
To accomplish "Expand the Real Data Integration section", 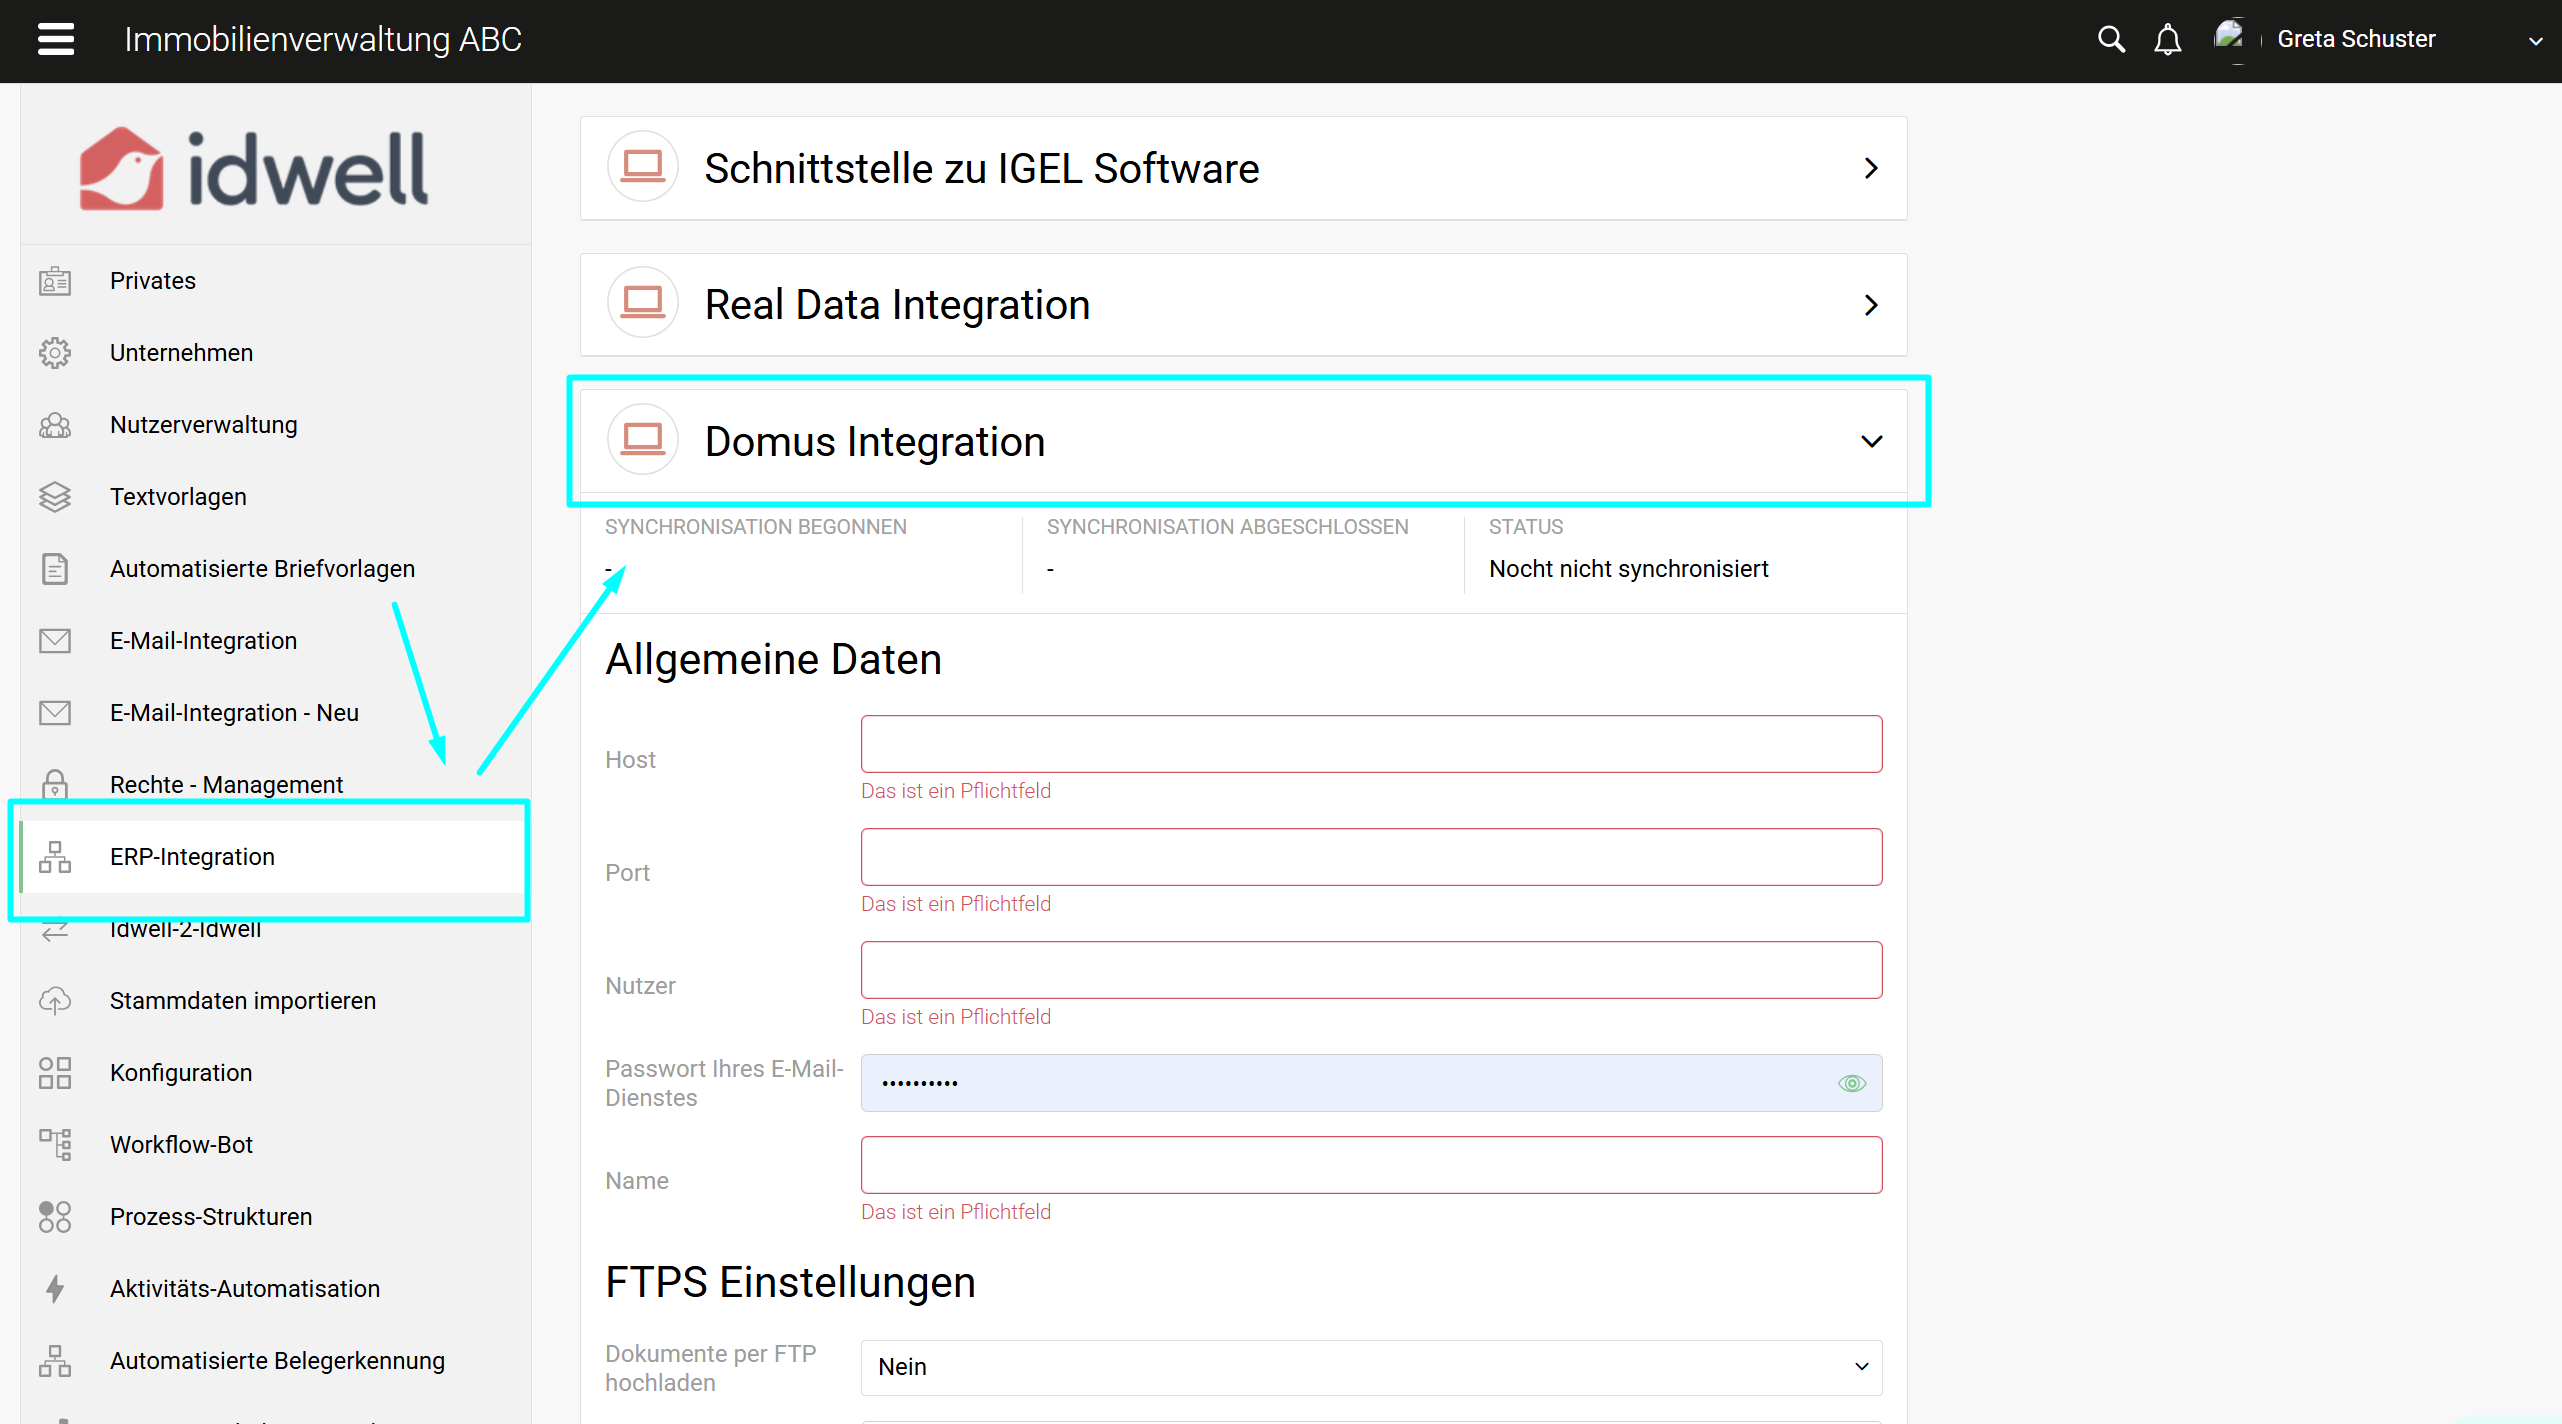I will pos(1871,305).
